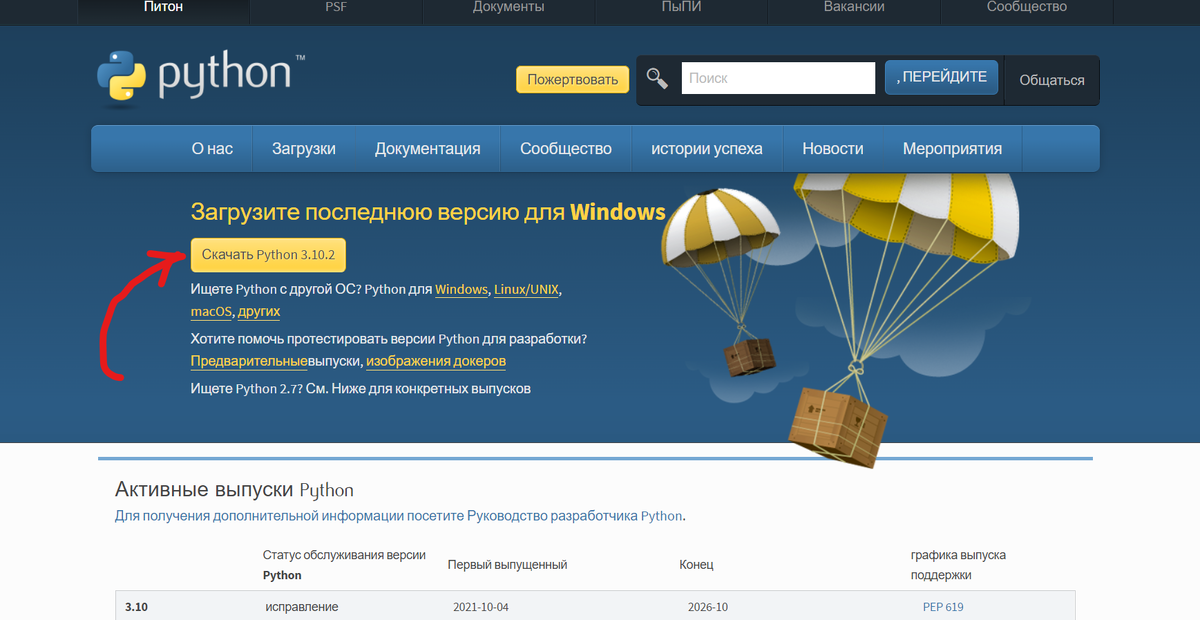The width and height of the screenshot is (1200, 620).
Task: Click the Загрузите последнюю версию для Windows heading
Action: coord(428,212)
